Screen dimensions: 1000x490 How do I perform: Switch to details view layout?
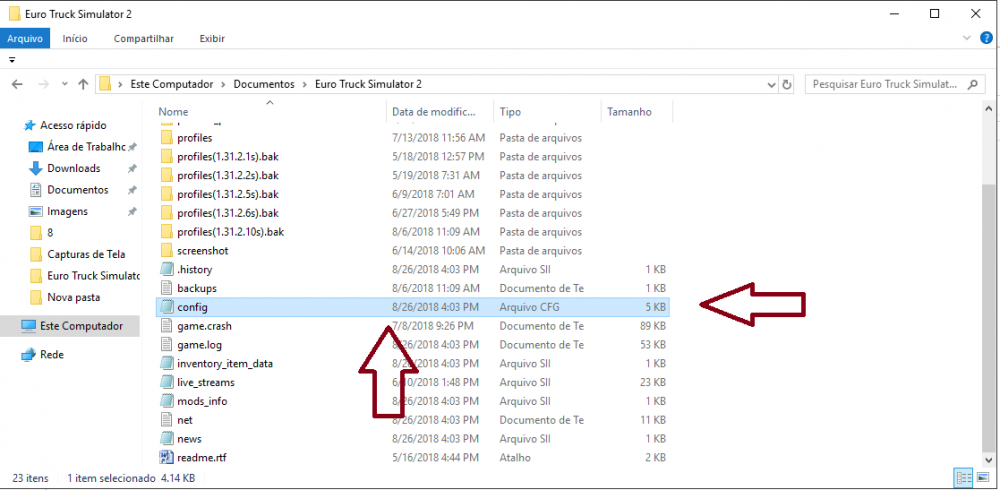(x=962, y=478)
